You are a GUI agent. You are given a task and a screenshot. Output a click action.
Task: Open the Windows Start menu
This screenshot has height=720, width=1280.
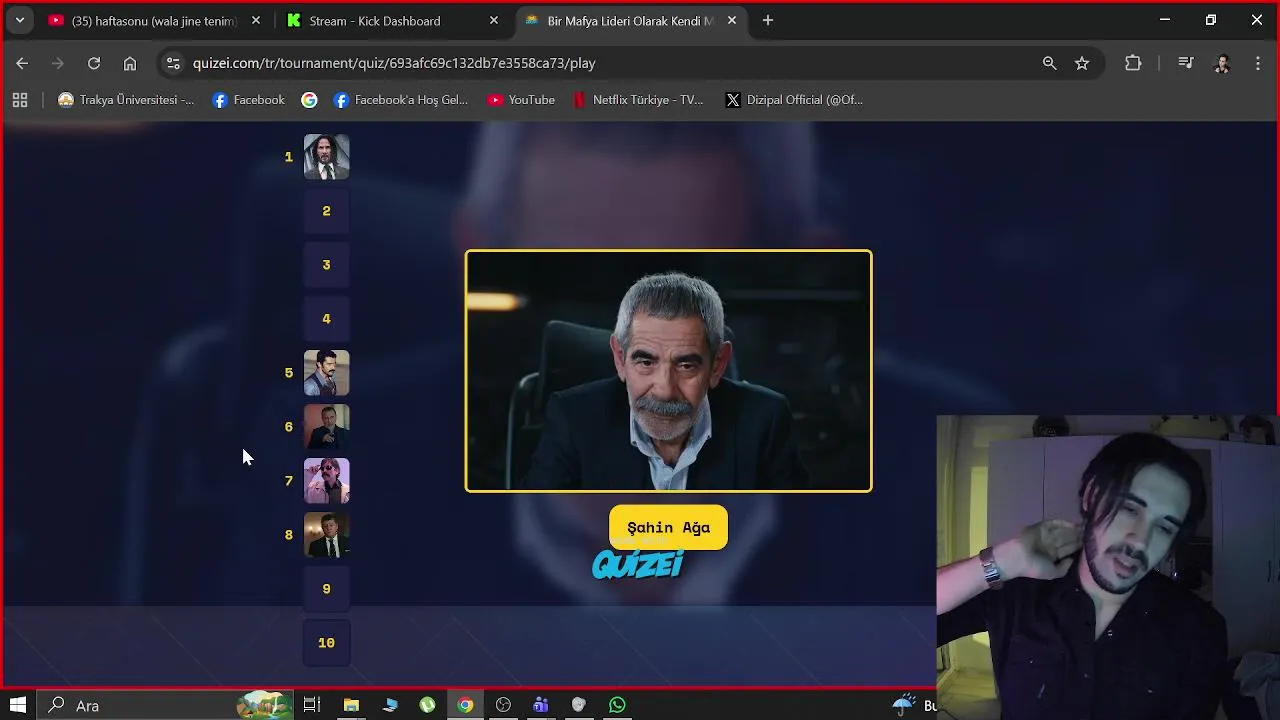[x=18, y=705]
